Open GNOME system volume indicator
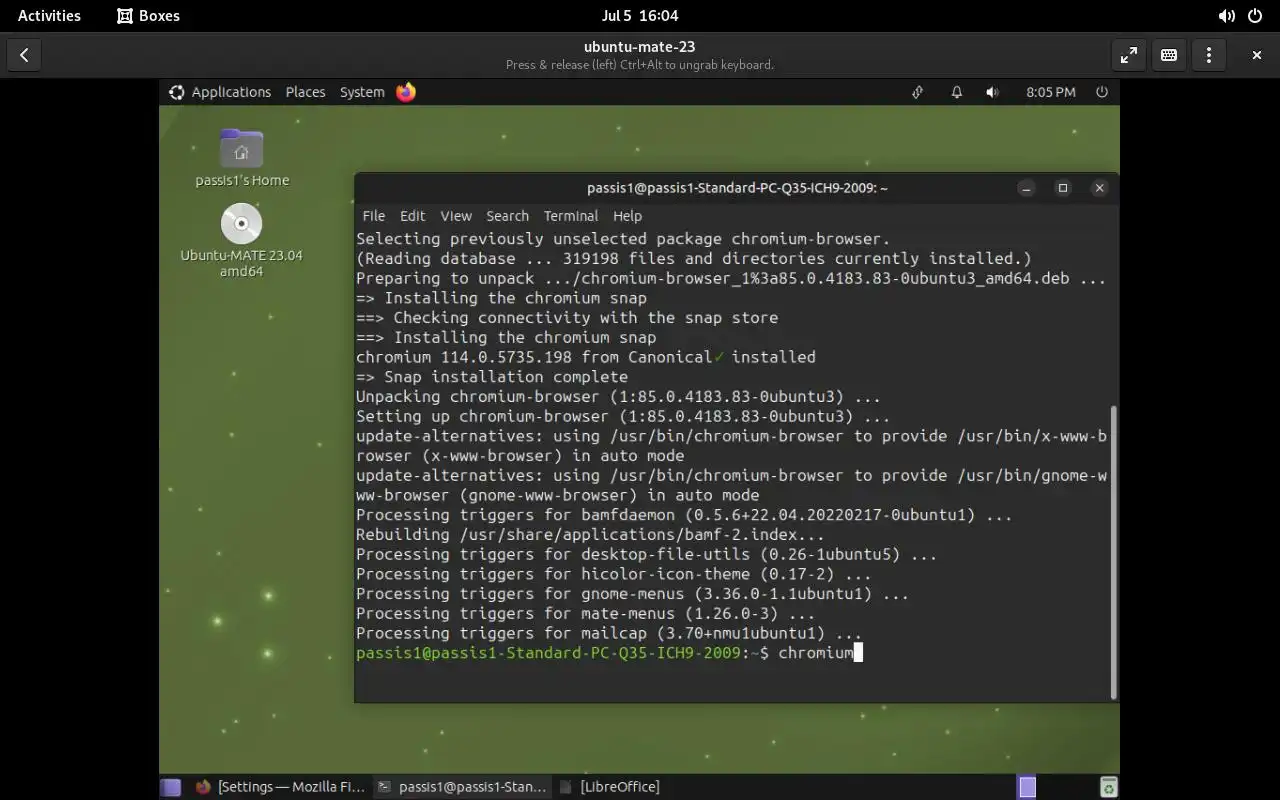 click(1226, 15)
